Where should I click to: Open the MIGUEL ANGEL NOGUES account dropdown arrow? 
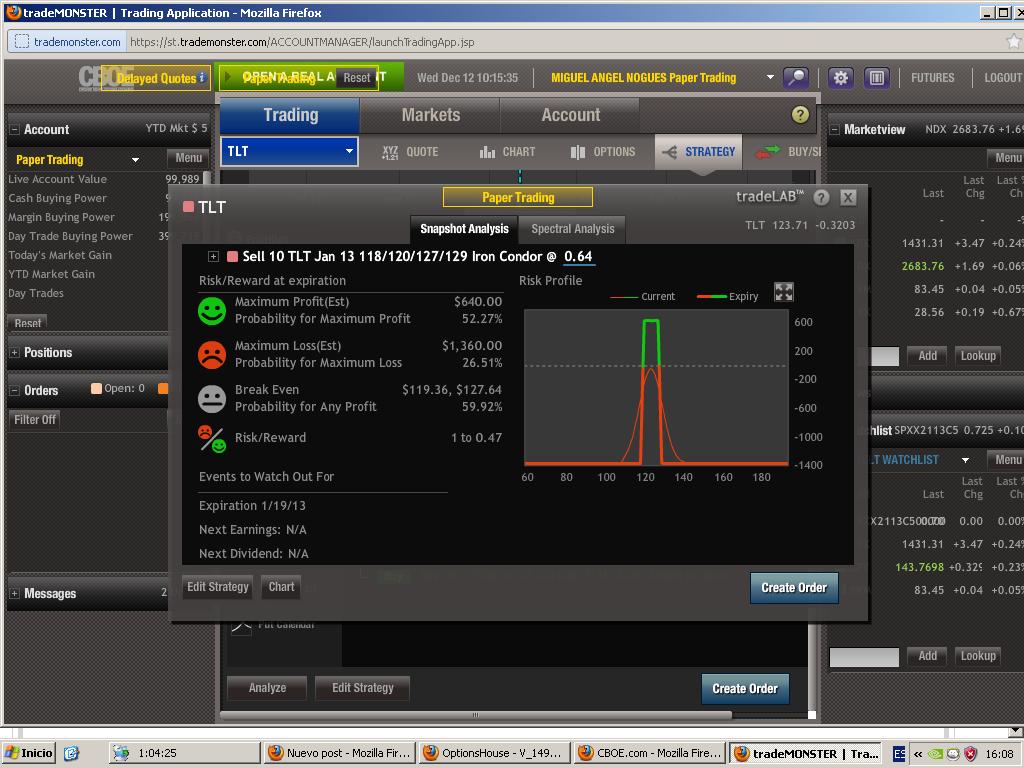coord(770,77)
